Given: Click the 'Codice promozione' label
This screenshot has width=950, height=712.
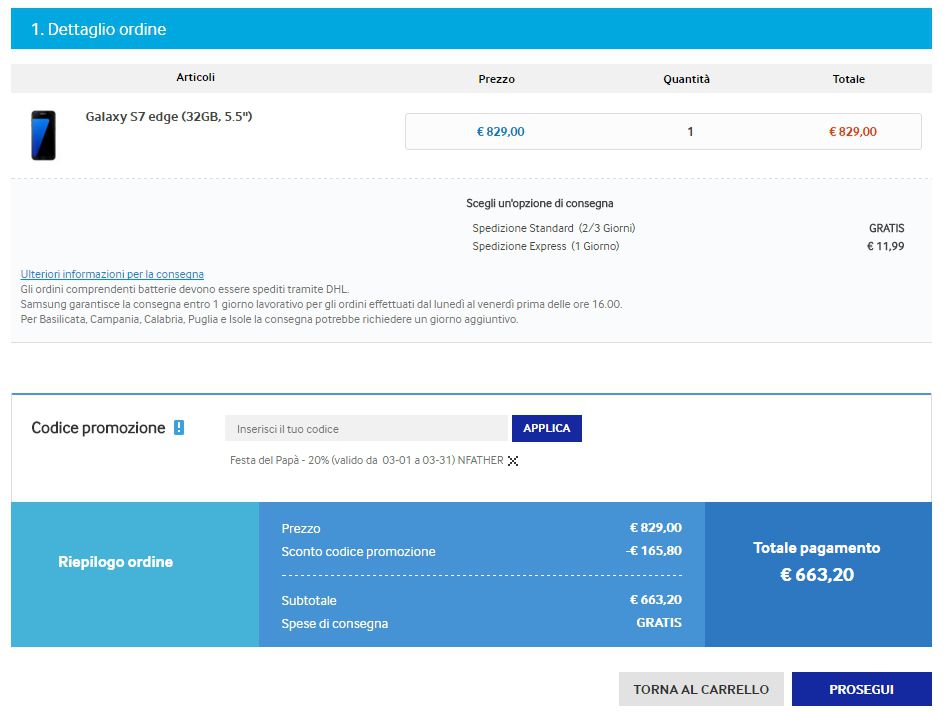Looking at the screenshot, I should [x=99, y=428].
